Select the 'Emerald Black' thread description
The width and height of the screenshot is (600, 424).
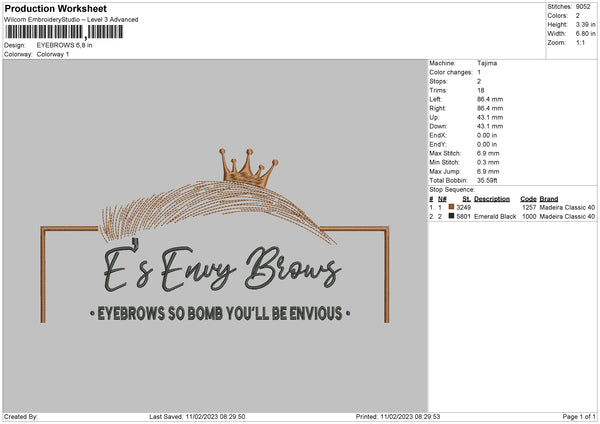pyautogui.click(x=495, y=217)
